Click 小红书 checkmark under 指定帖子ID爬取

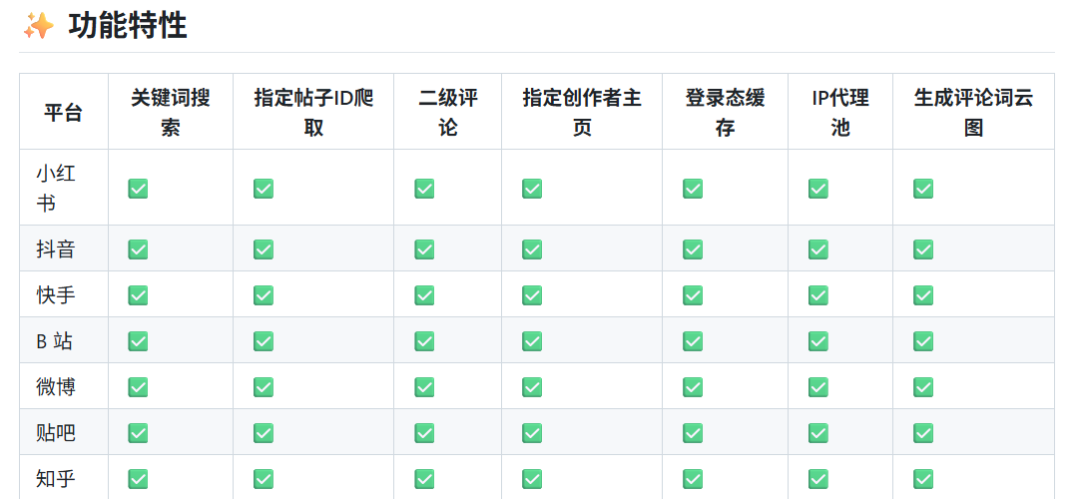pos(263,188)
